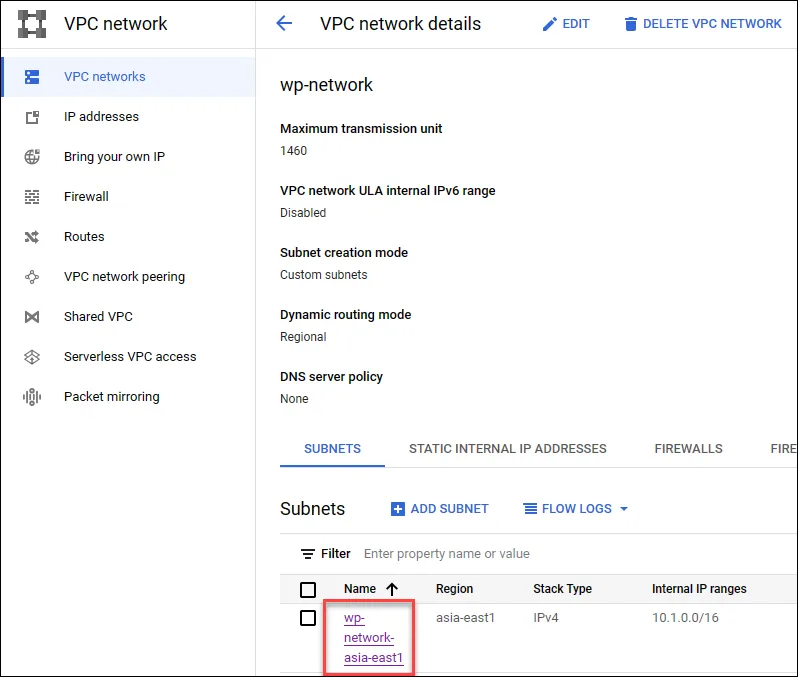Switch to the FIREWALLS tab

[x=688, y=449]
